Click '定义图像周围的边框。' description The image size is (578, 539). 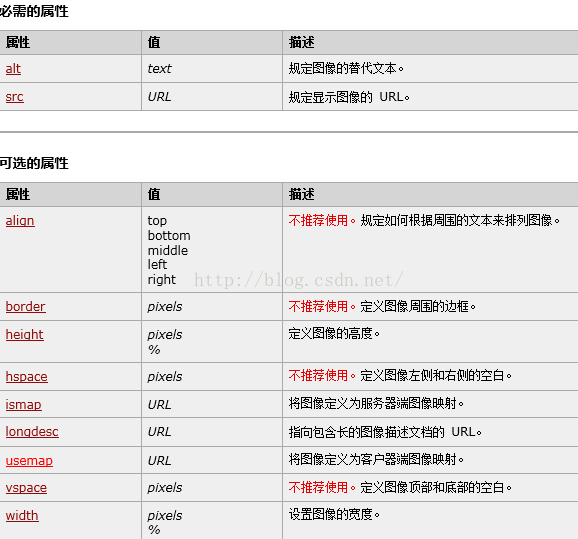[x=418, y=306]
